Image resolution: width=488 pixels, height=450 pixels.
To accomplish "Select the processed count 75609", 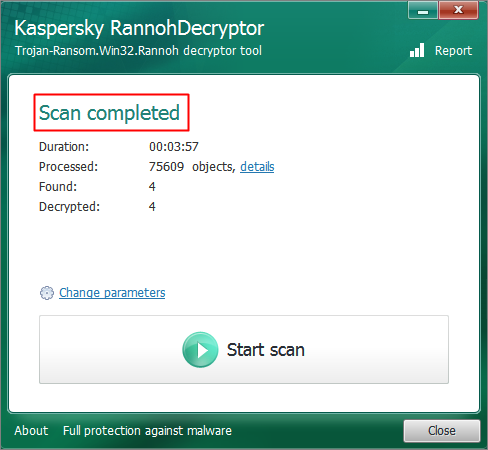I will (166, 167).
